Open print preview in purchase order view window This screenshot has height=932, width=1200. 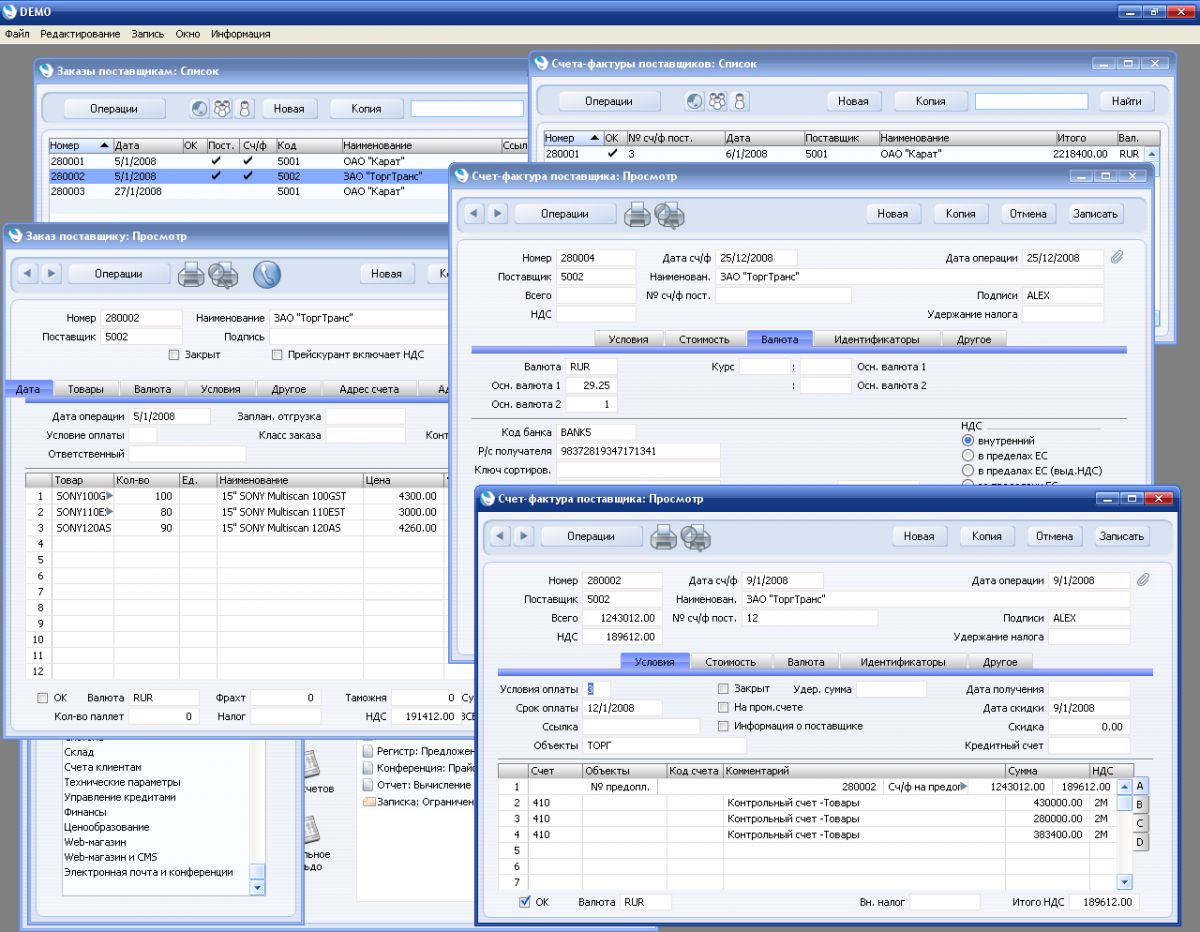[x=222, y=274]
